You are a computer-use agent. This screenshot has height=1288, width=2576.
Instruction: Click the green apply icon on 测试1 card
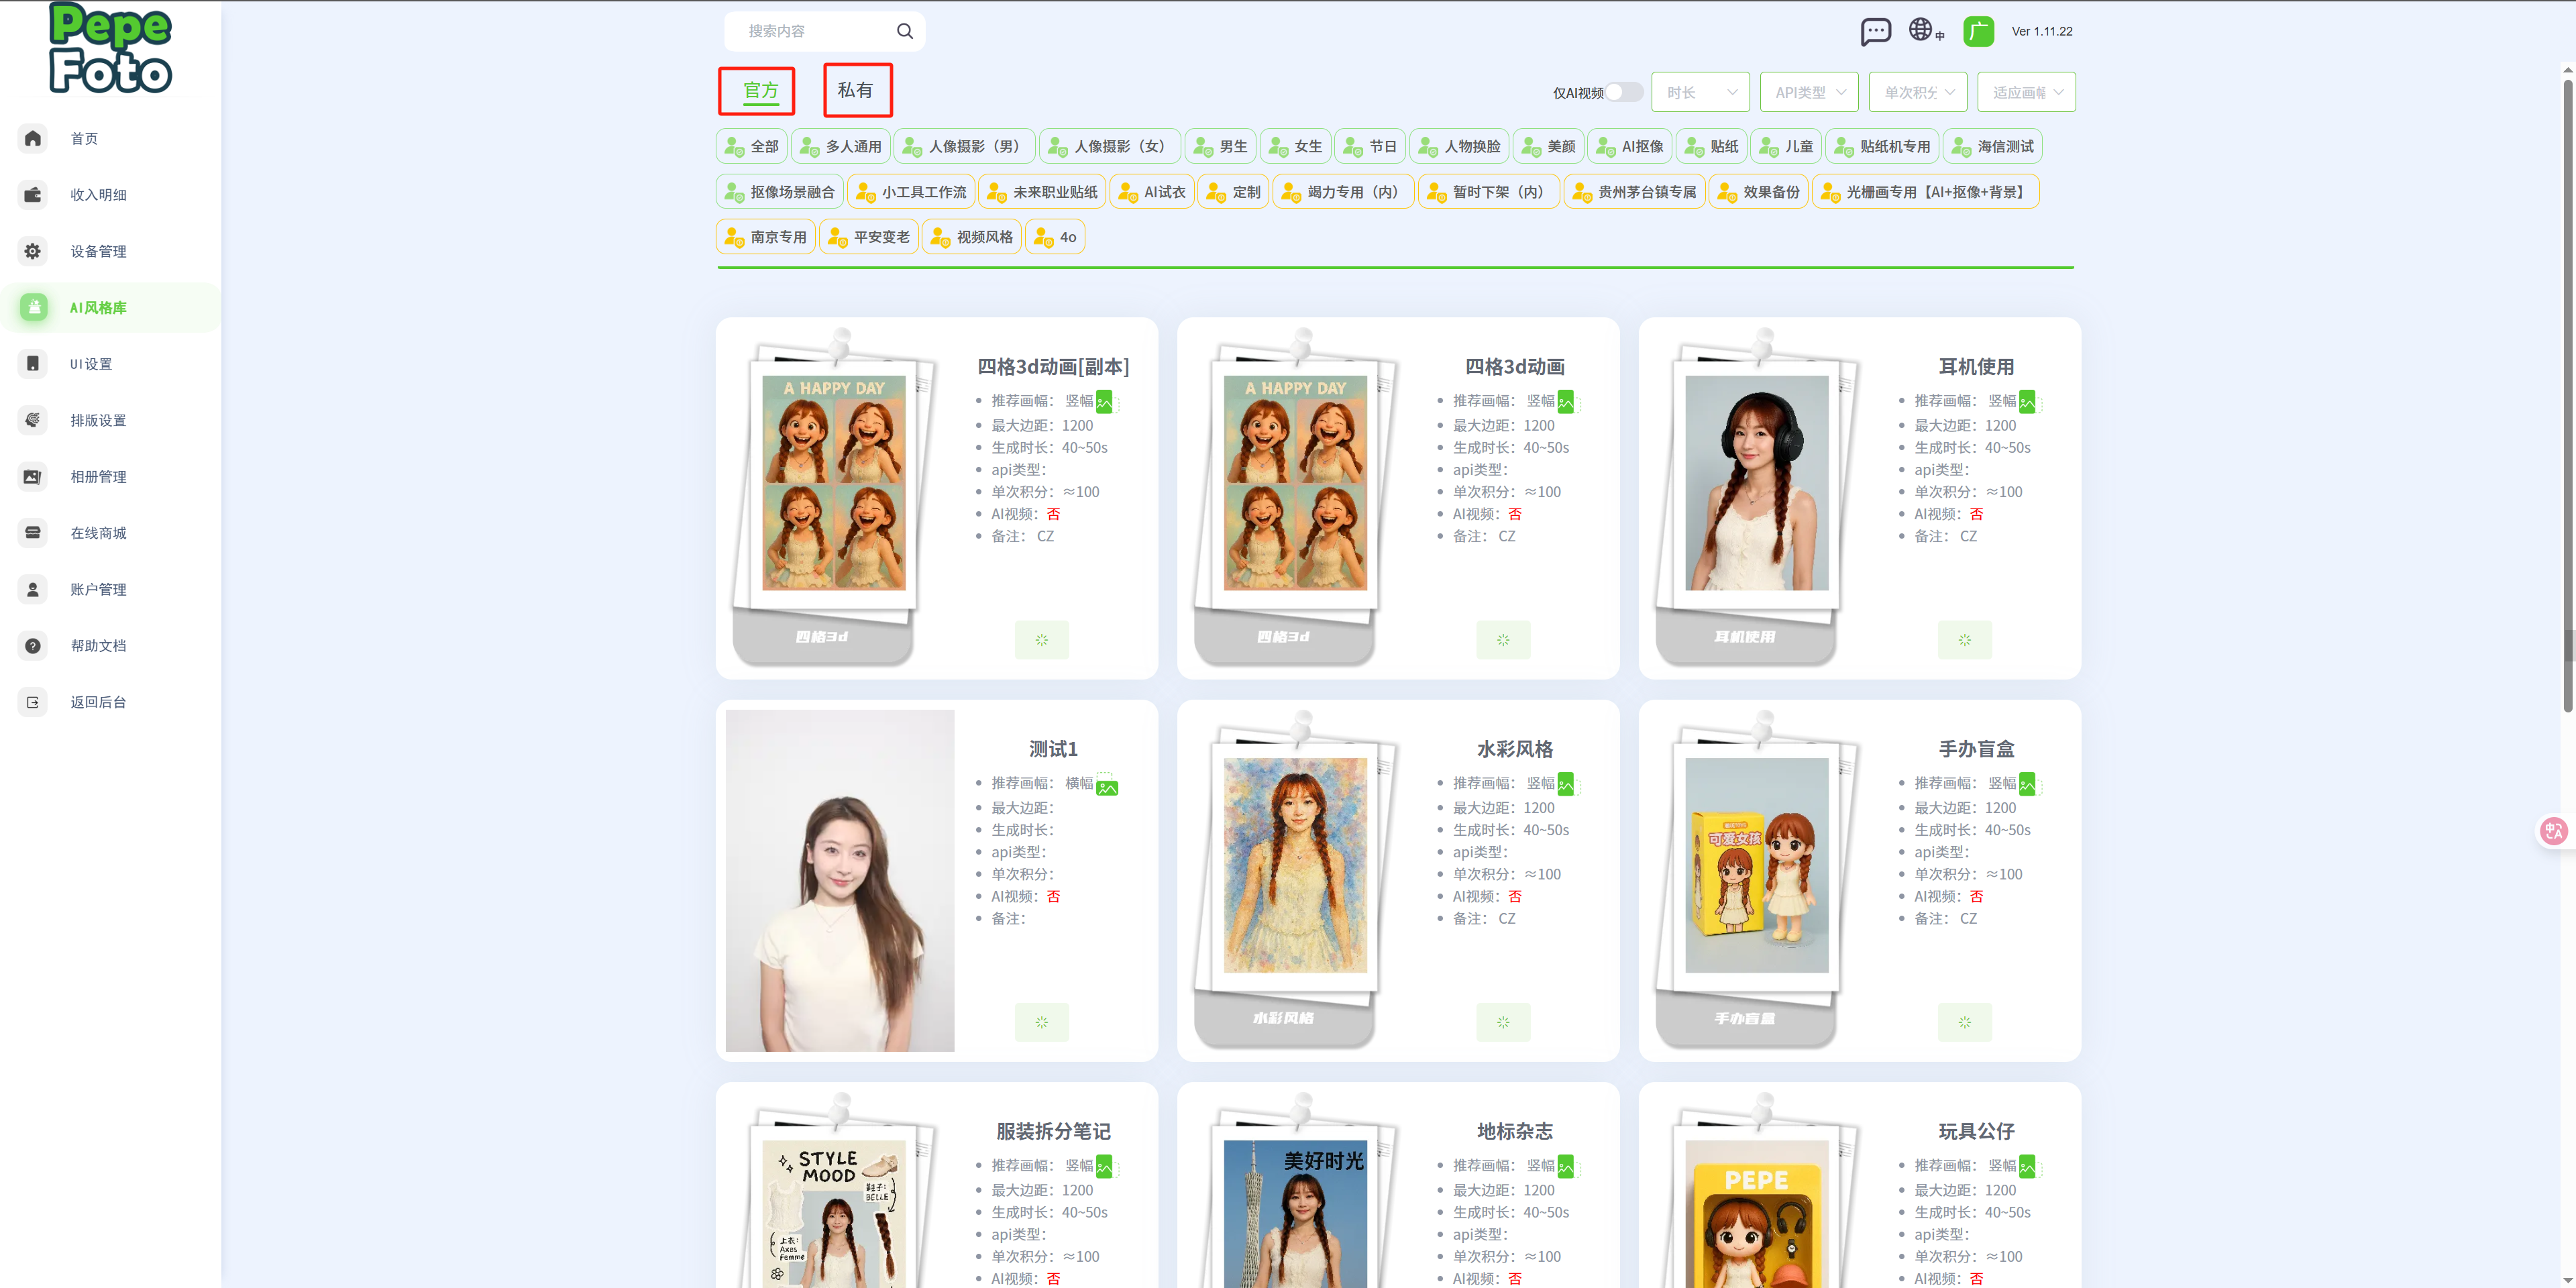pos(1041,1022)
